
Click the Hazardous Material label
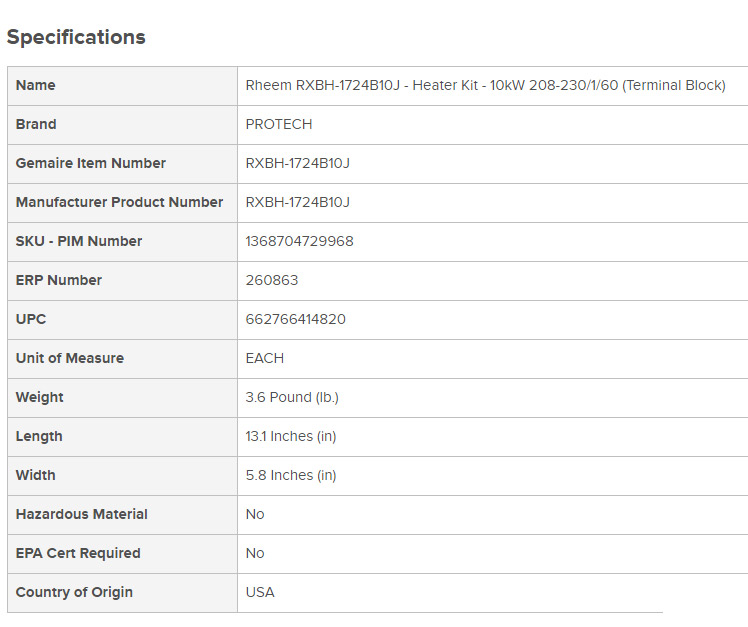82,514
